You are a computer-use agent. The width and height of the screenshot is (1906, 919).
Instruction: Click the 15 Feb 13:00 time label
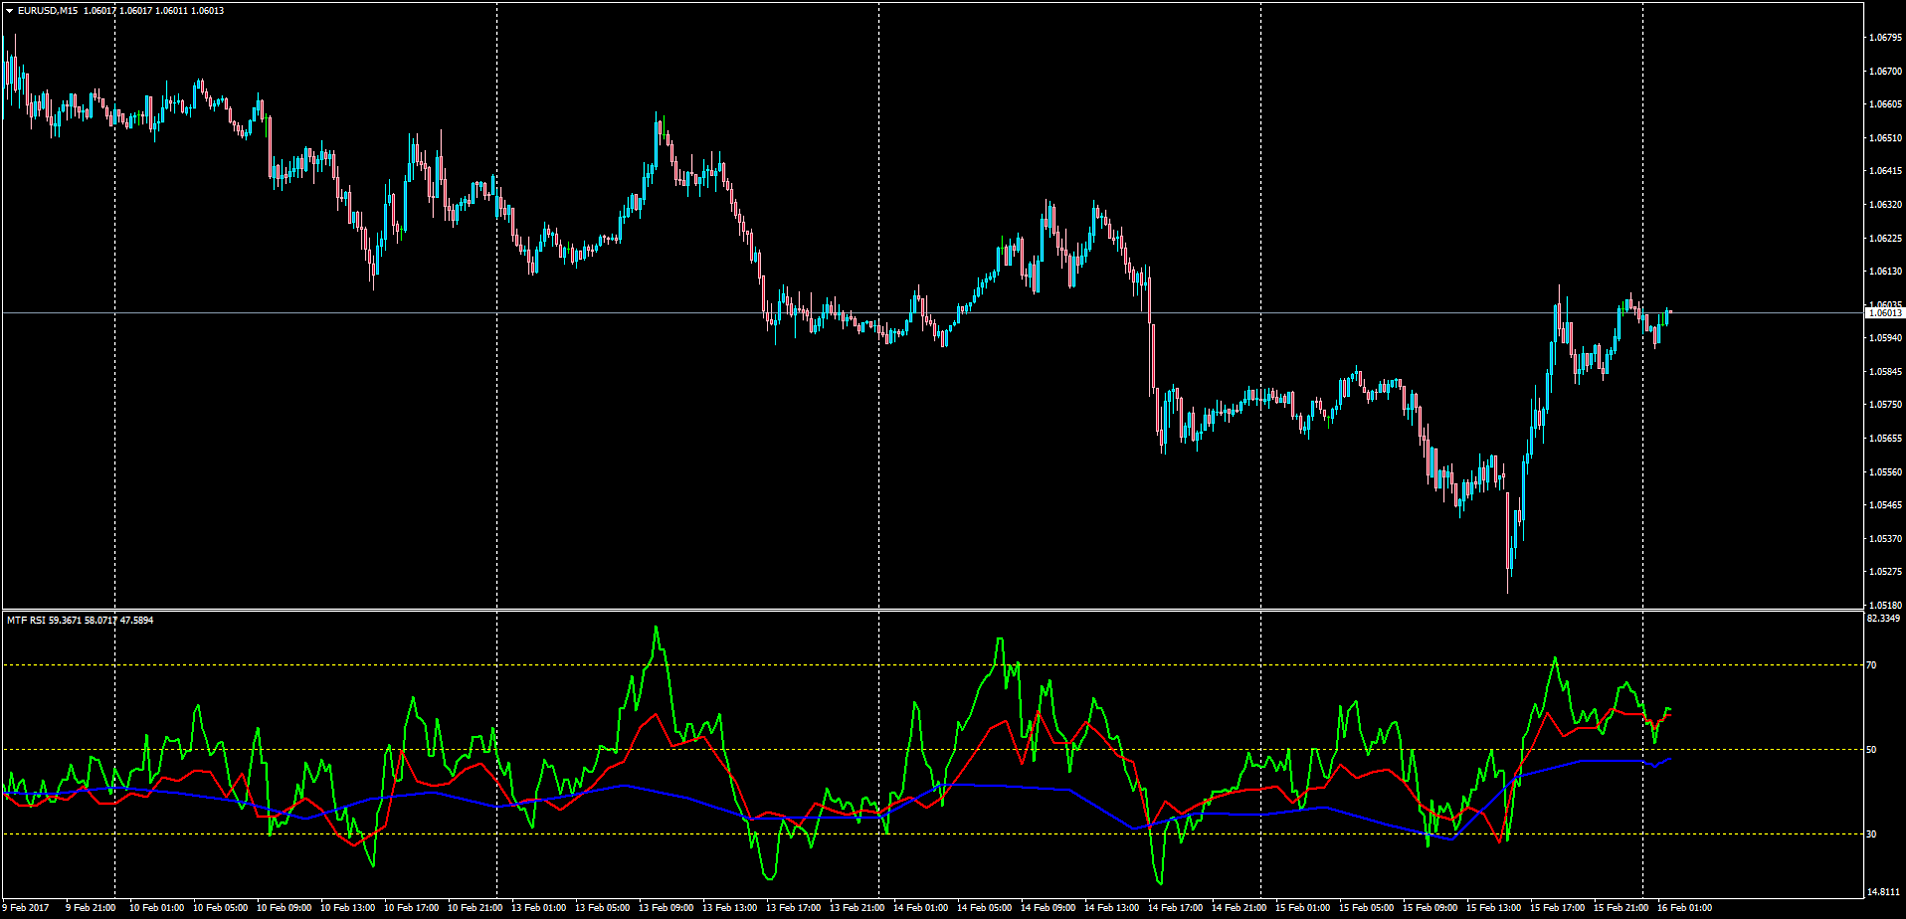point(1494,908)
